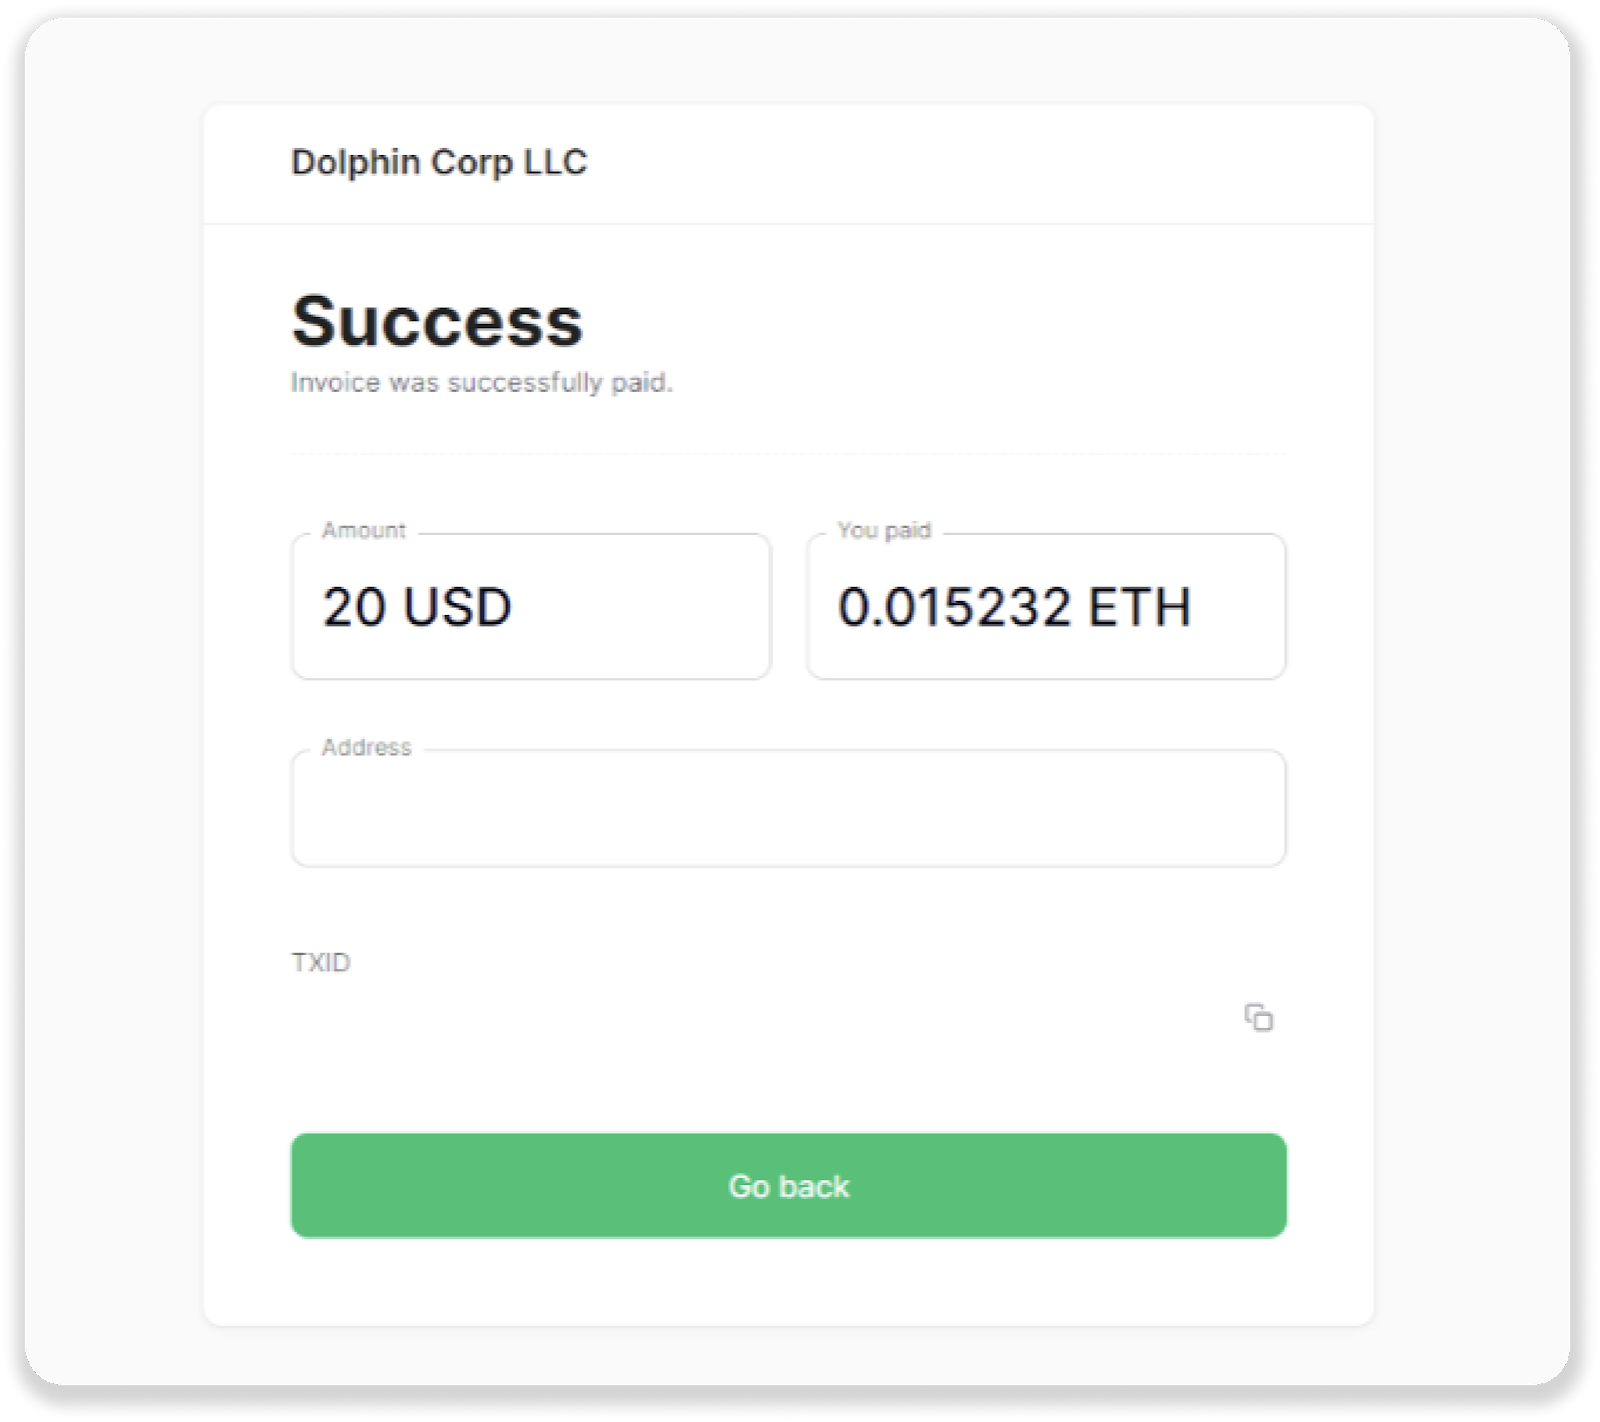Click the gray page background outside the card
The image size is (1600, 1422).
(x=110, y=700)
